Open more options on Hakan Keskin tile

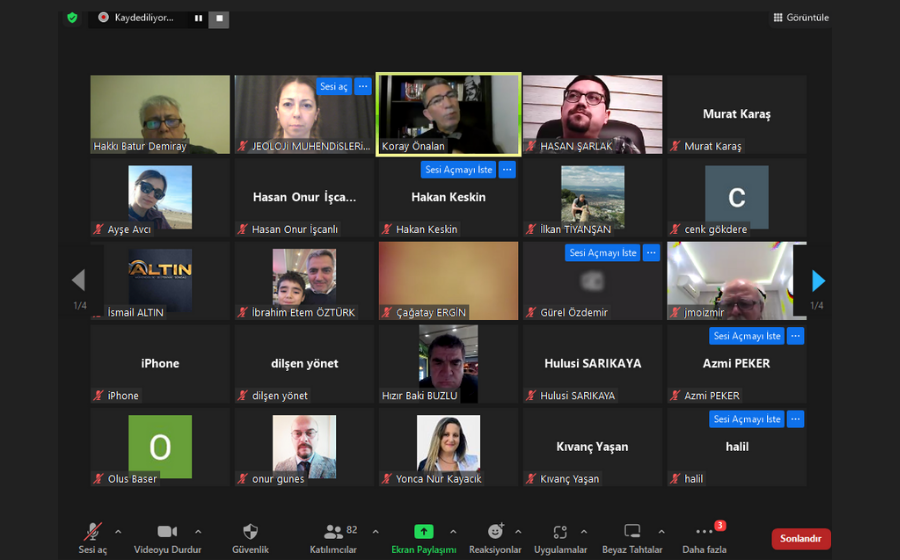click(507, 170)
